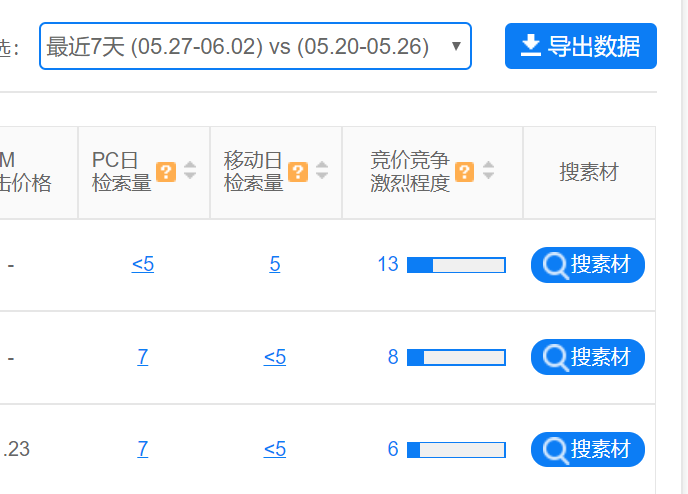Sort by 移动日检索量 using its sort arrows
The height and width of the screenshot is (494, 688).
(x=322, y=170)
